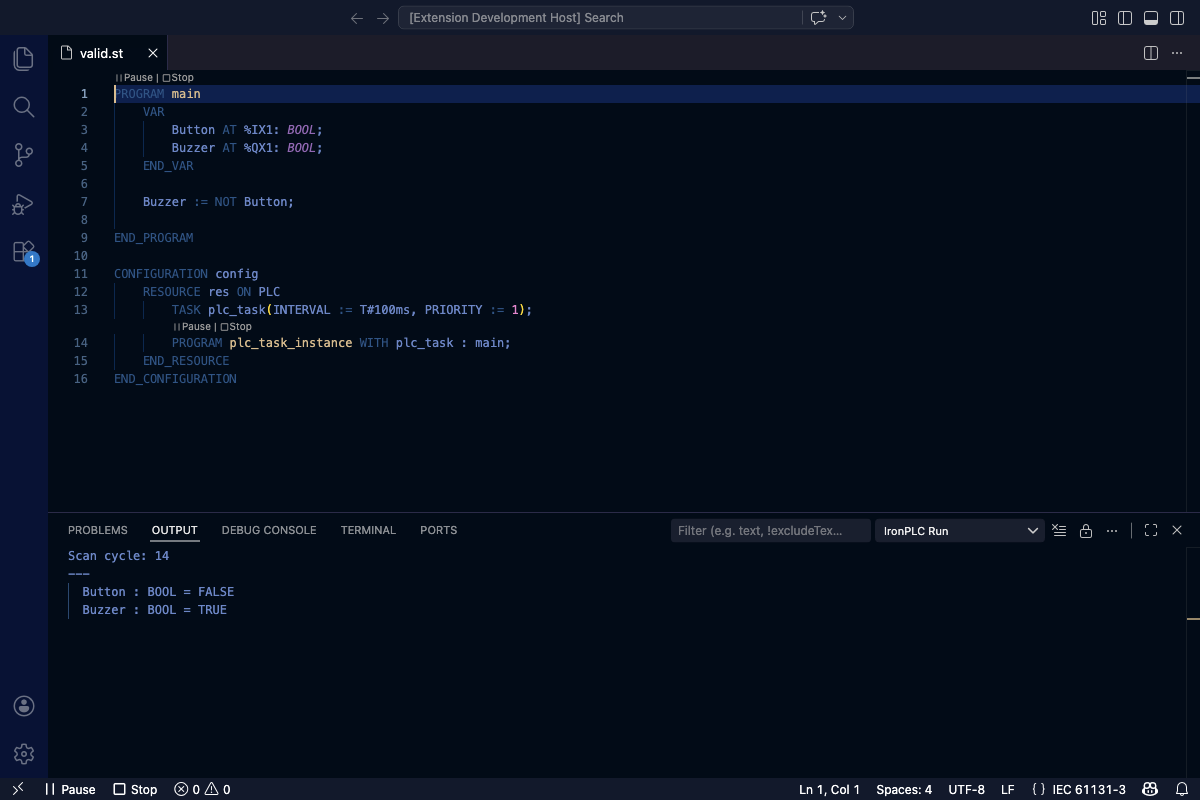The width and height of the screenshot is (1200, 800).
Task: Click the output Filter input field
Action: point(770,531)
